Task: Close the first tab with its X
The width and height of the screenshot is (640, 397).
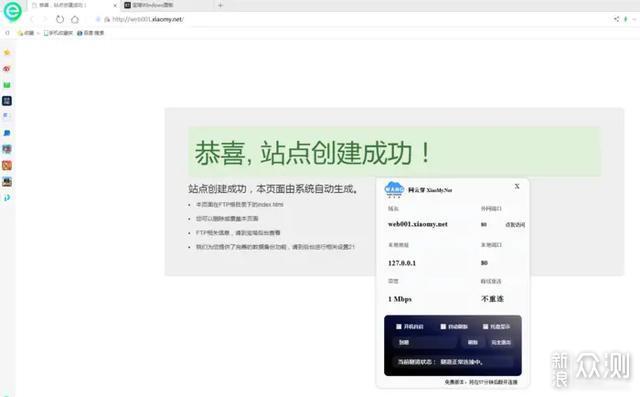Action: (x=115, y=5)
